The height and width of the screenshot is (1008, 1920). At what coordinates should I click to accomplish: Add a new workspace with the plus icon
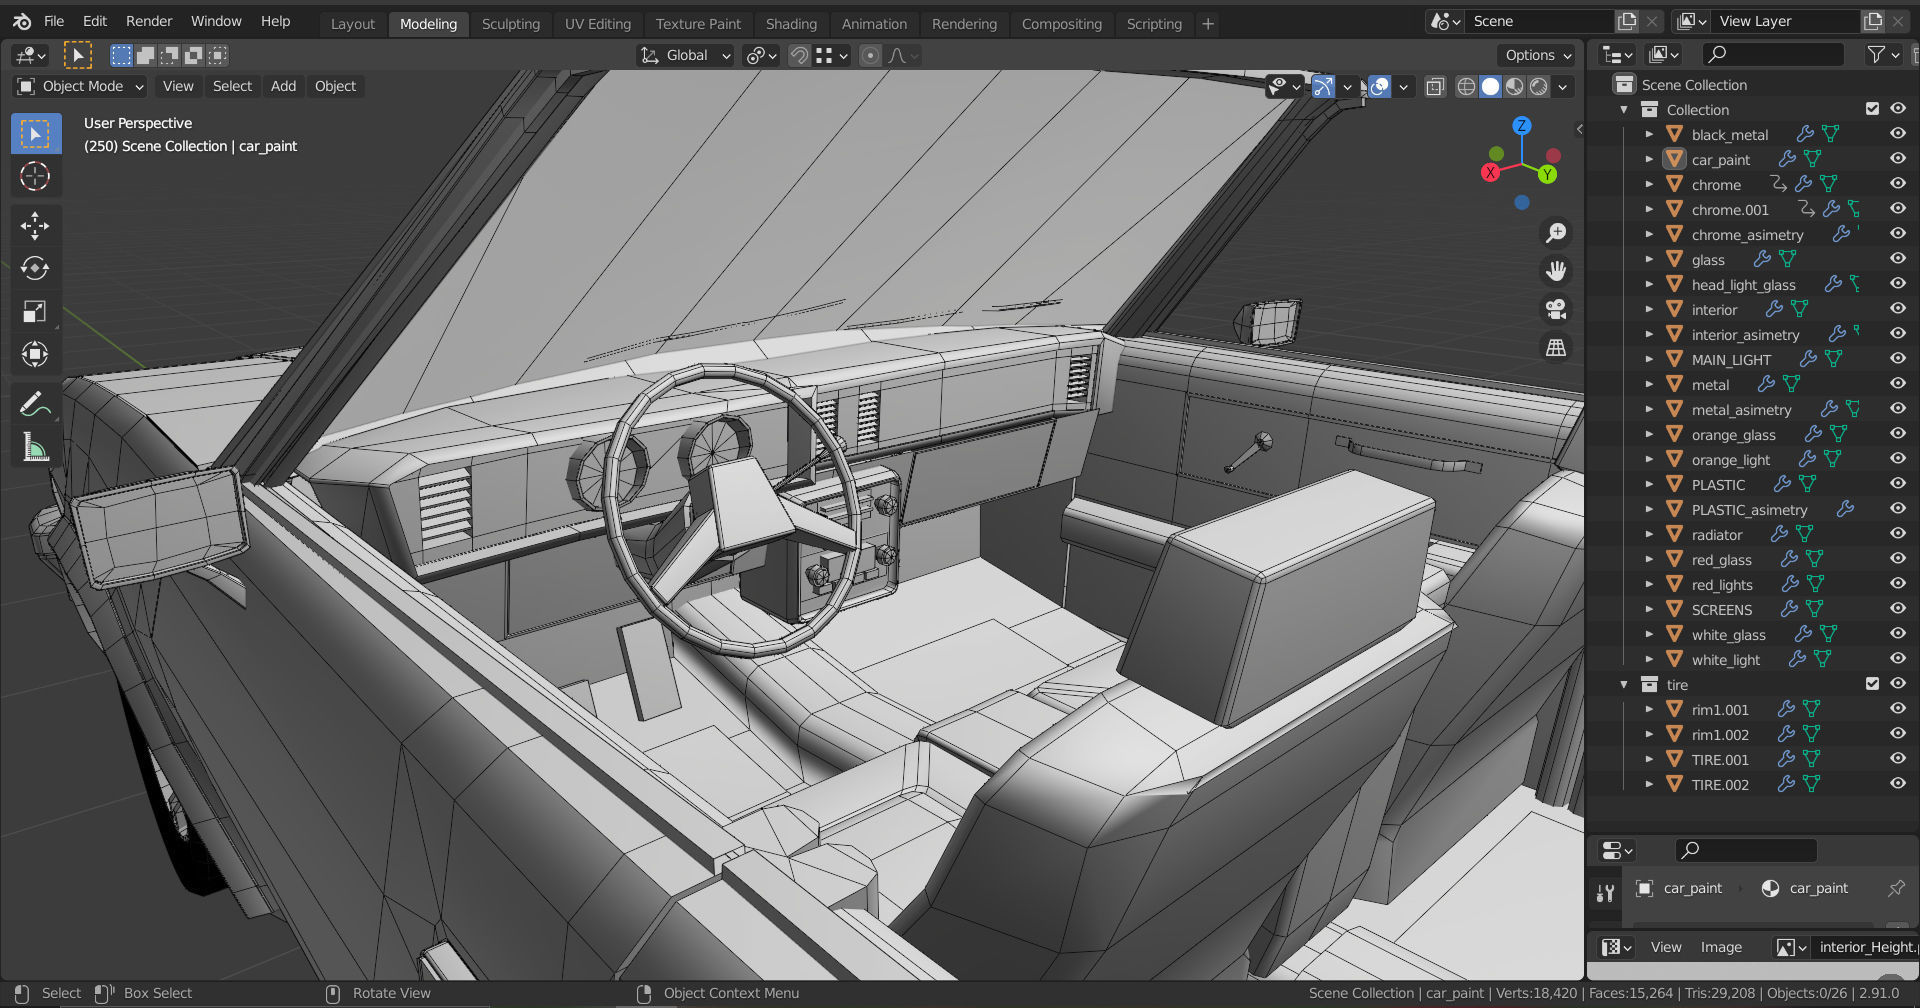pos(1208,24)
